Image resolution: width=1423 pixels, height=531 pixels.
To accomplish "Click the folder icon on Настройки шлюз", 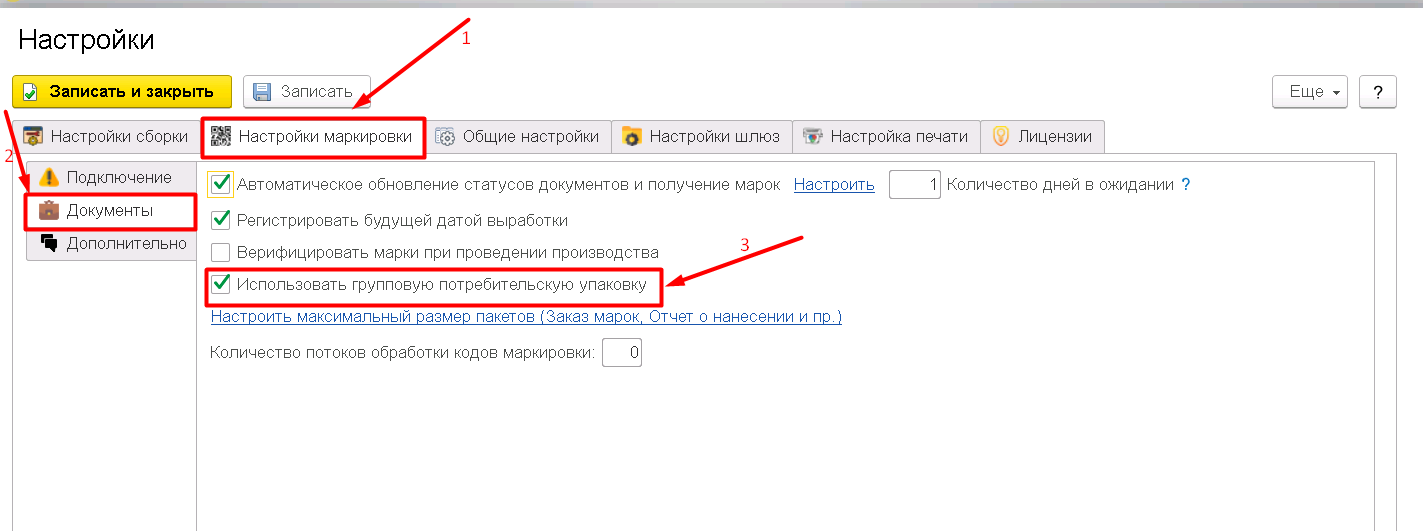I will [x=631, y=137].
